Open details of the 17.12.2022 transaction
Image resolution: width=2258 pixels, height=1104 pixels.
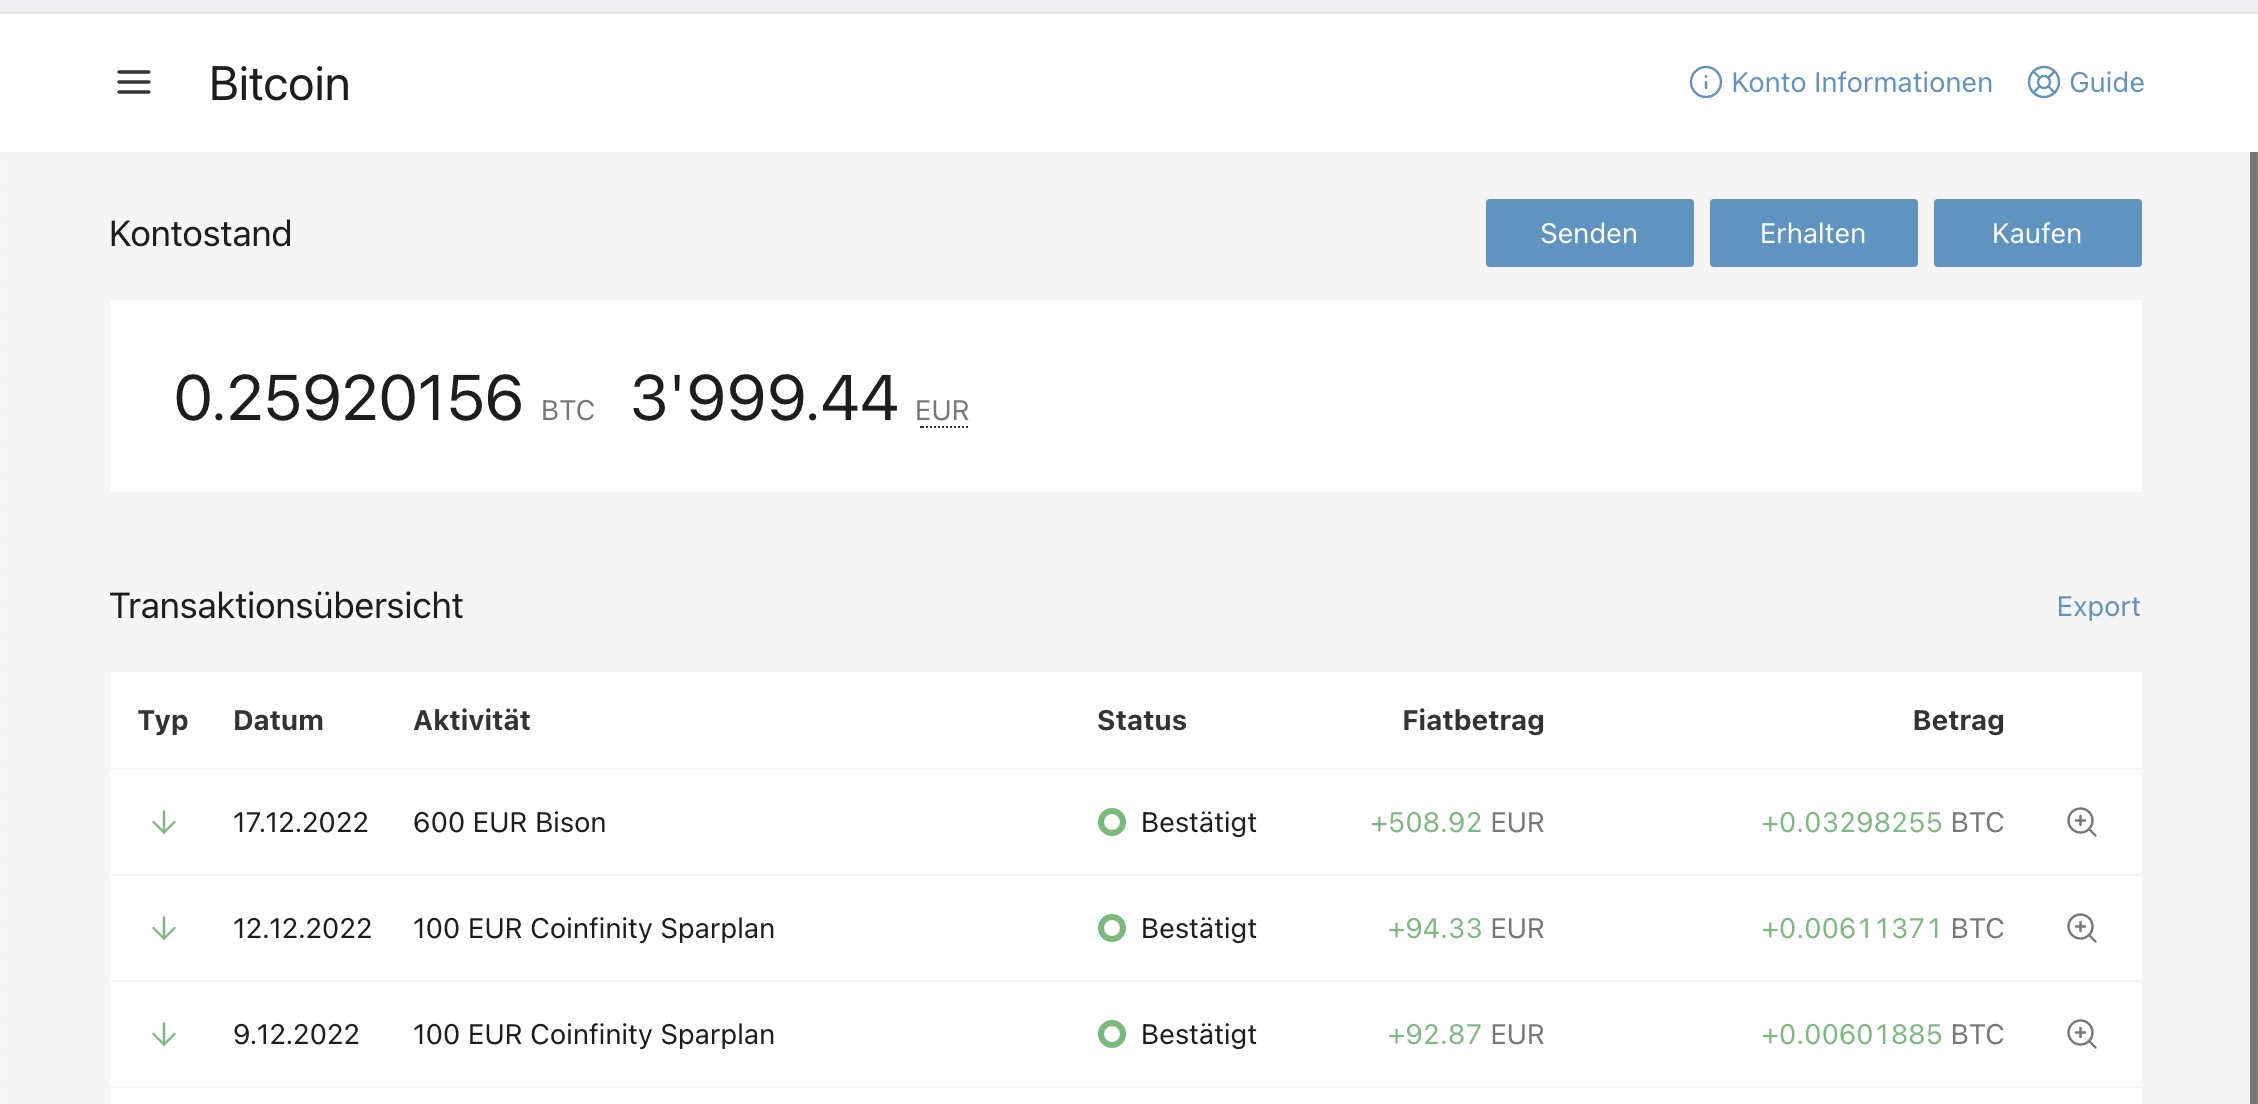click(2081, 822)
